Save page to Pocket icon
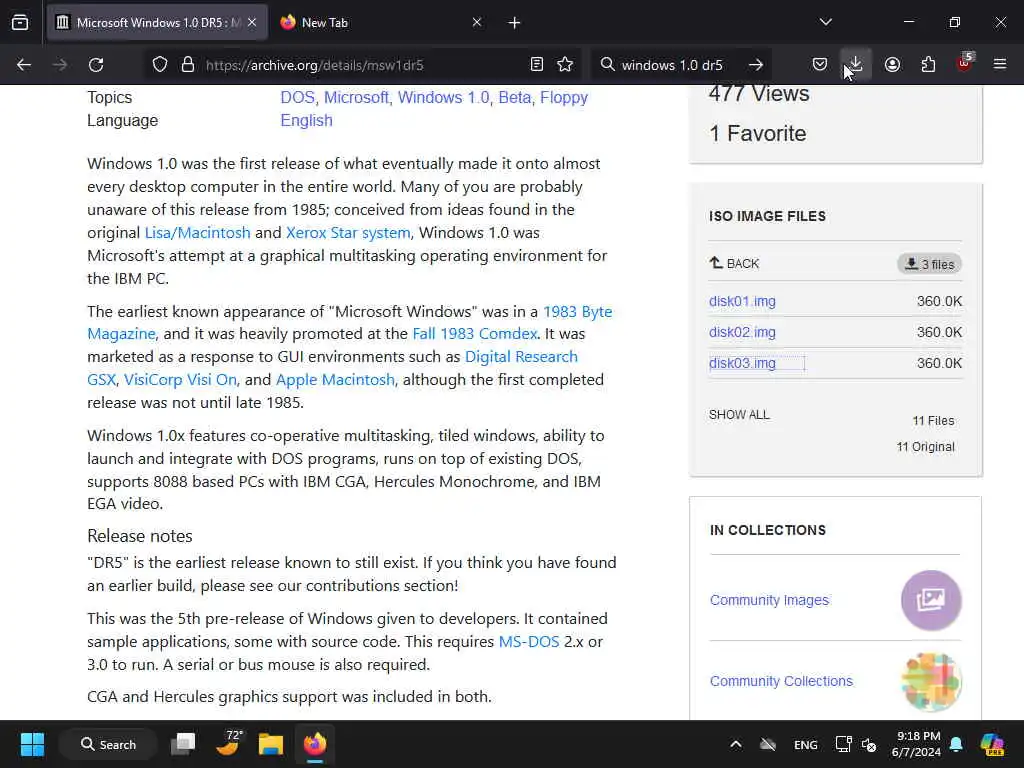The height and width of the screenshot is (768, 1024). (820, 64)
